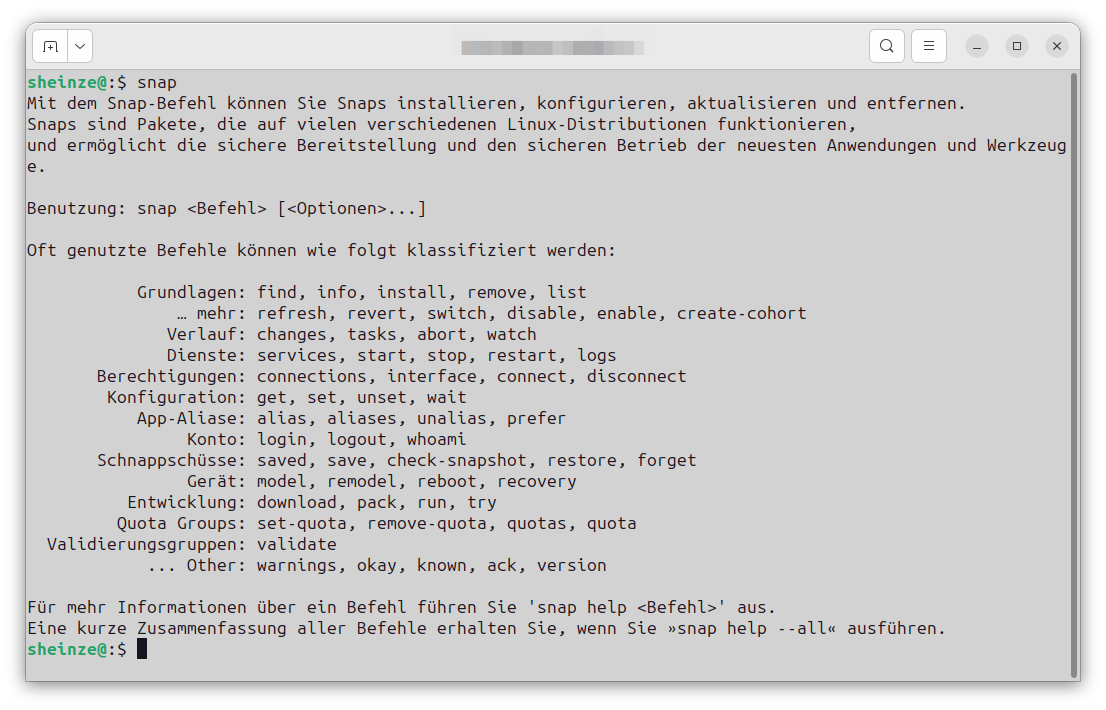This screenshot has height=710, width=1106.
Task: Click the Benutzung usage line text
Action: point(227,208)
